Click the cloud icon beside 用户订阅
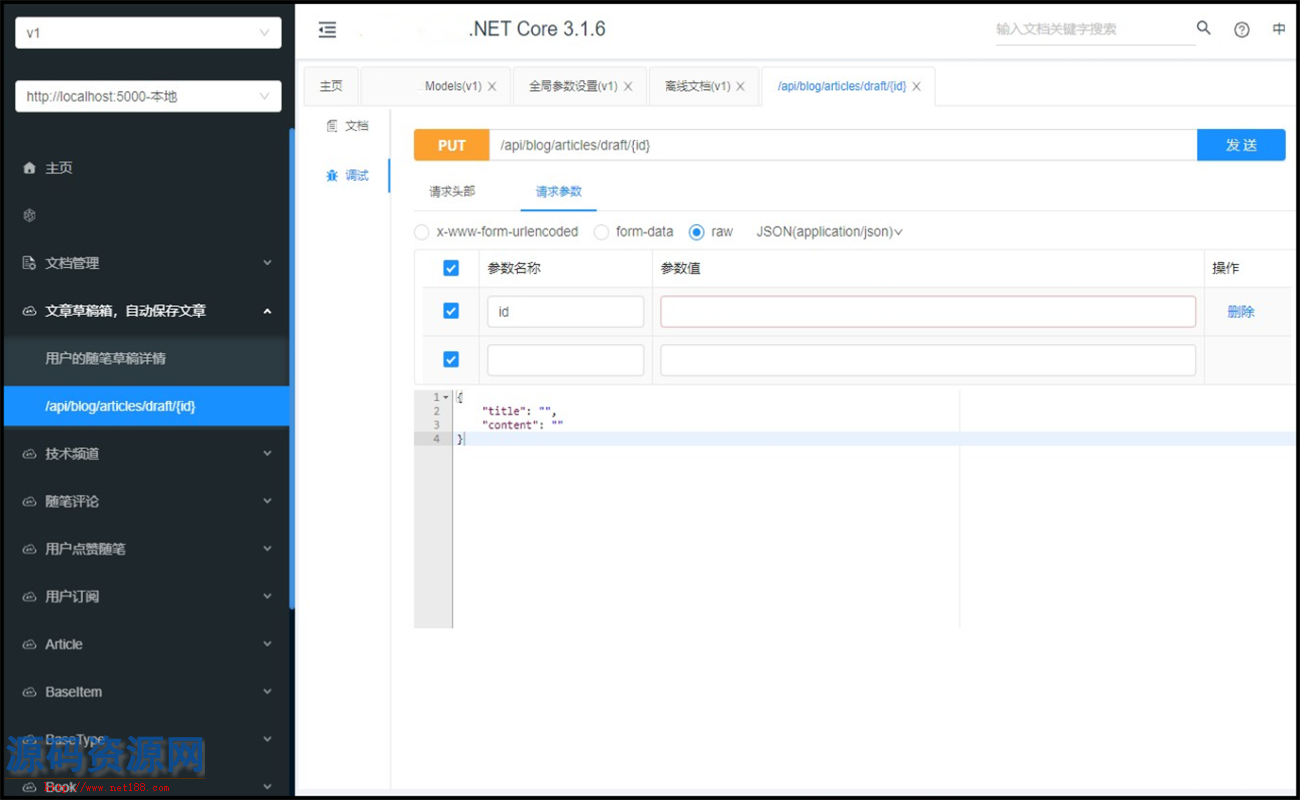Image resolution: width=1300 pixels, height=800 pixels. [29, 597]
